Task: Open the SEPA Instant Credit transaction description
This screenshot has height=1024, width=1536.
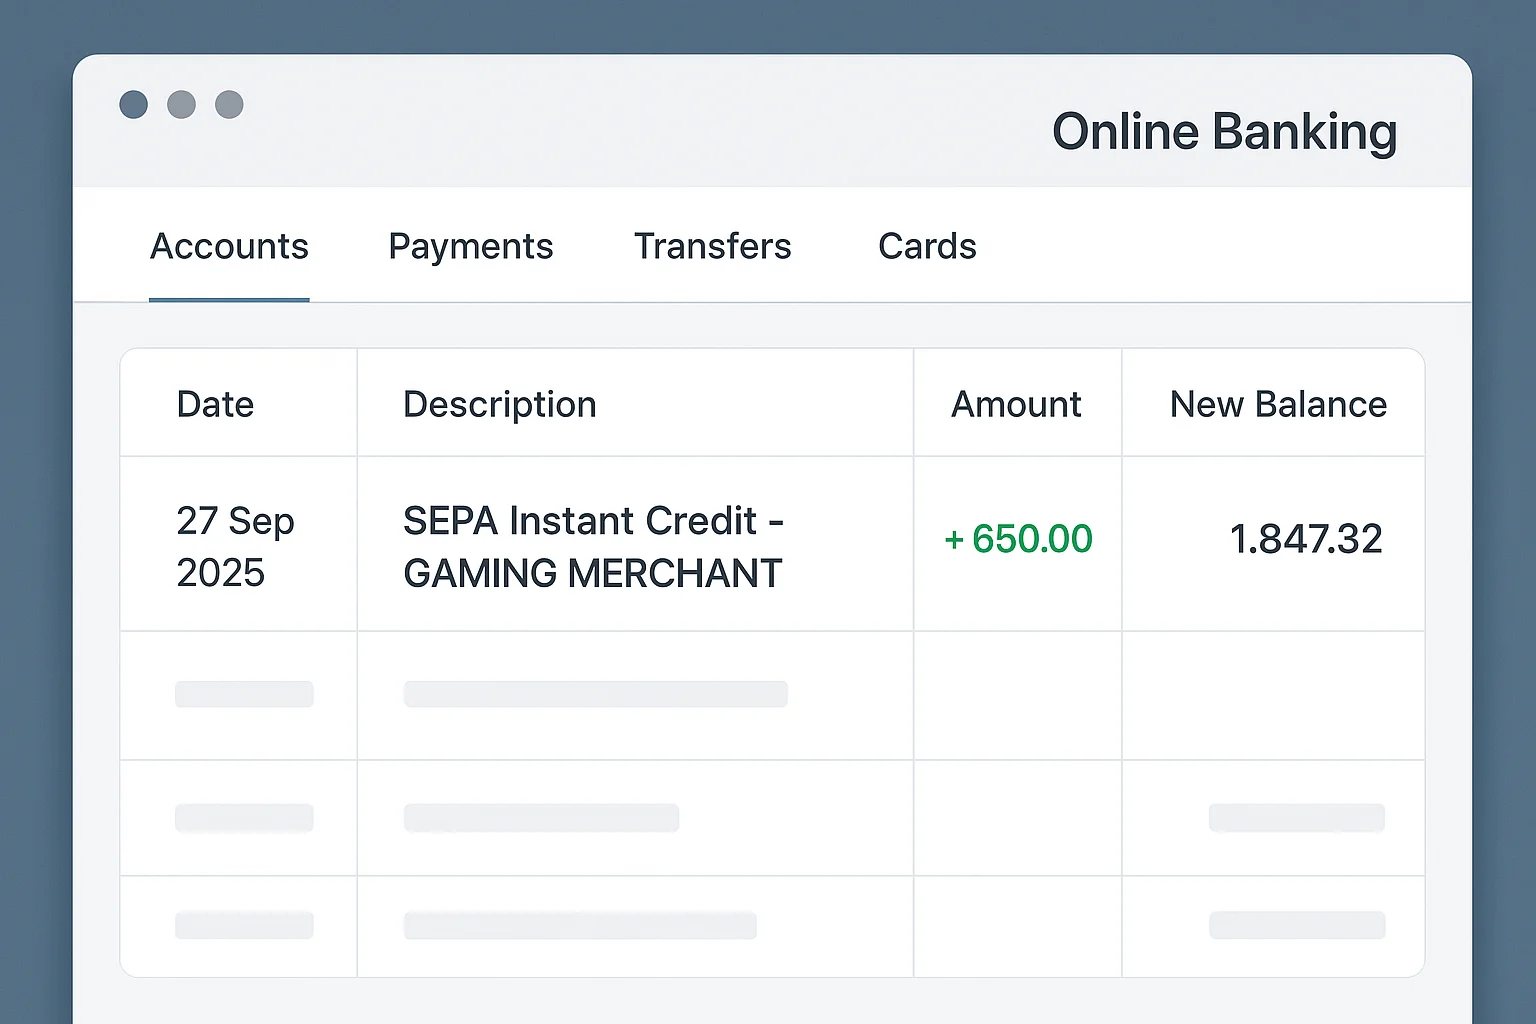Action: coord(593,546)
